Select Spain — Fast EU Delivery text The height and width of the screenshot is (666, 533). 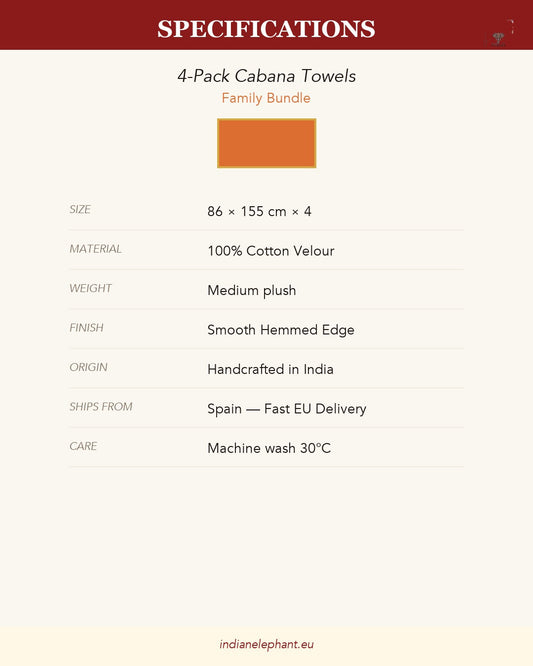(287, 409)
